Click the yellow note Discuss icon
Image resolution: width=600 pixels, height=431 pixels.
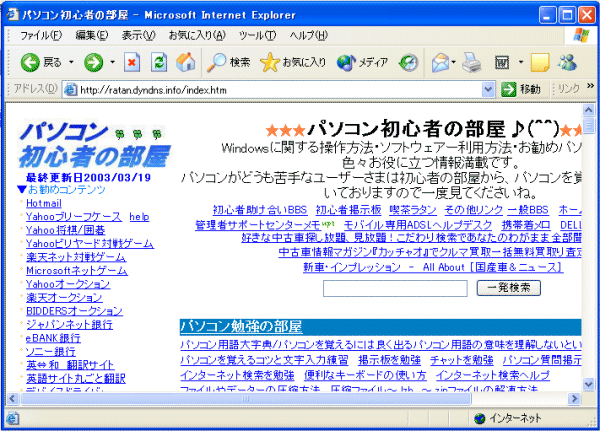[x=540, y=62]
